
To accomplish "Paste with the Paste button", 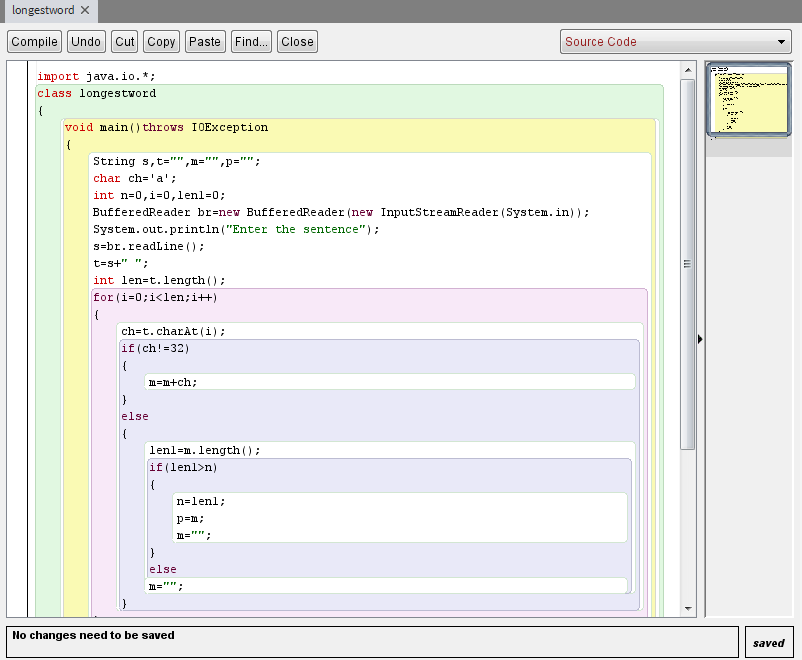I will 205,42.
